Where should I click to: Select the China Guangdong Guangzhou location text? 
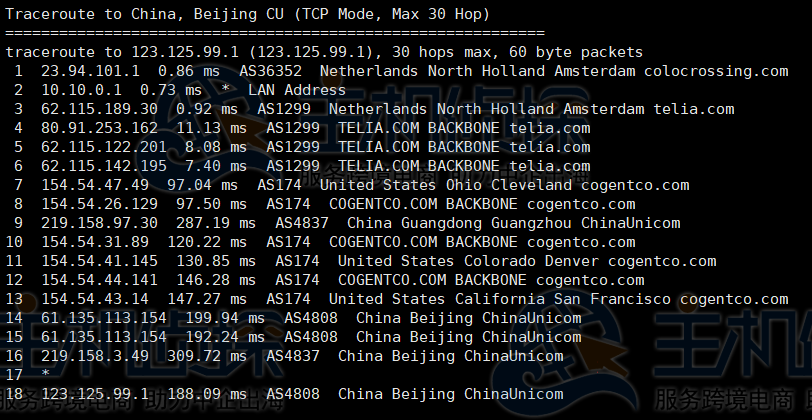coord(459,223)
